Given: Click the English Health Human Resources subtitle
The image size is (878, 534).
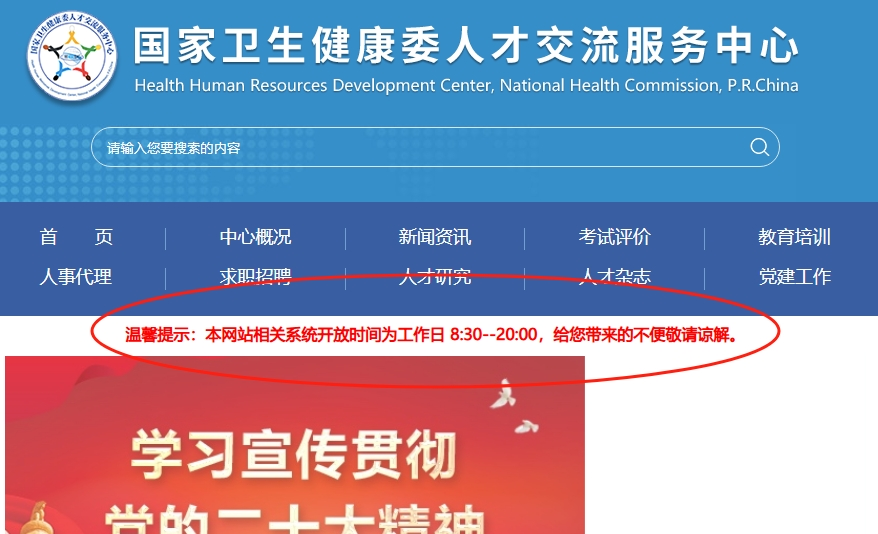Looking at the screenshot, I should point(466,85).
